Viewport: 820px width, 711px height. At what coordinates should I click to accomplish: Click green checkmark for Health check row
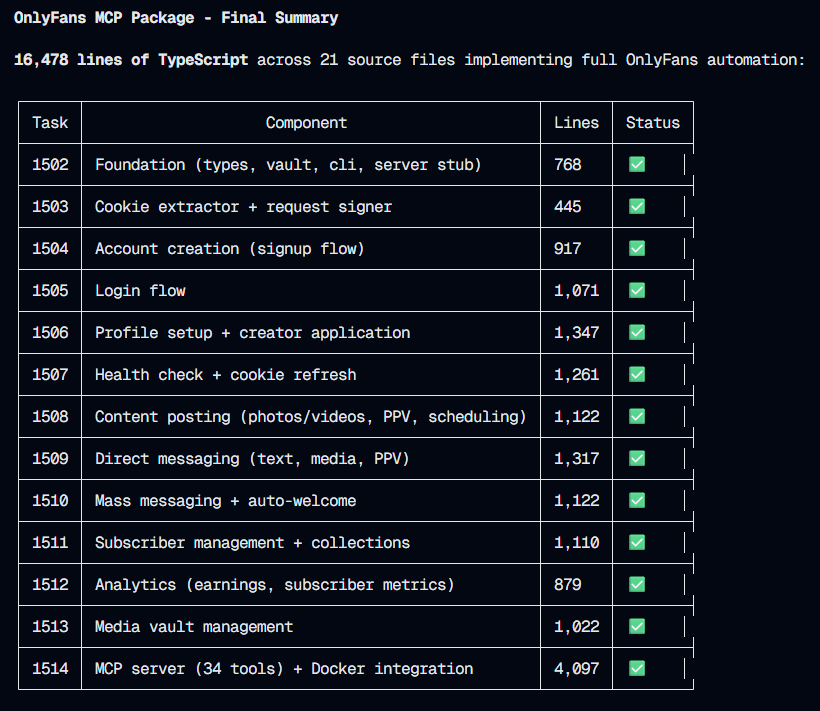coord(637,374)
